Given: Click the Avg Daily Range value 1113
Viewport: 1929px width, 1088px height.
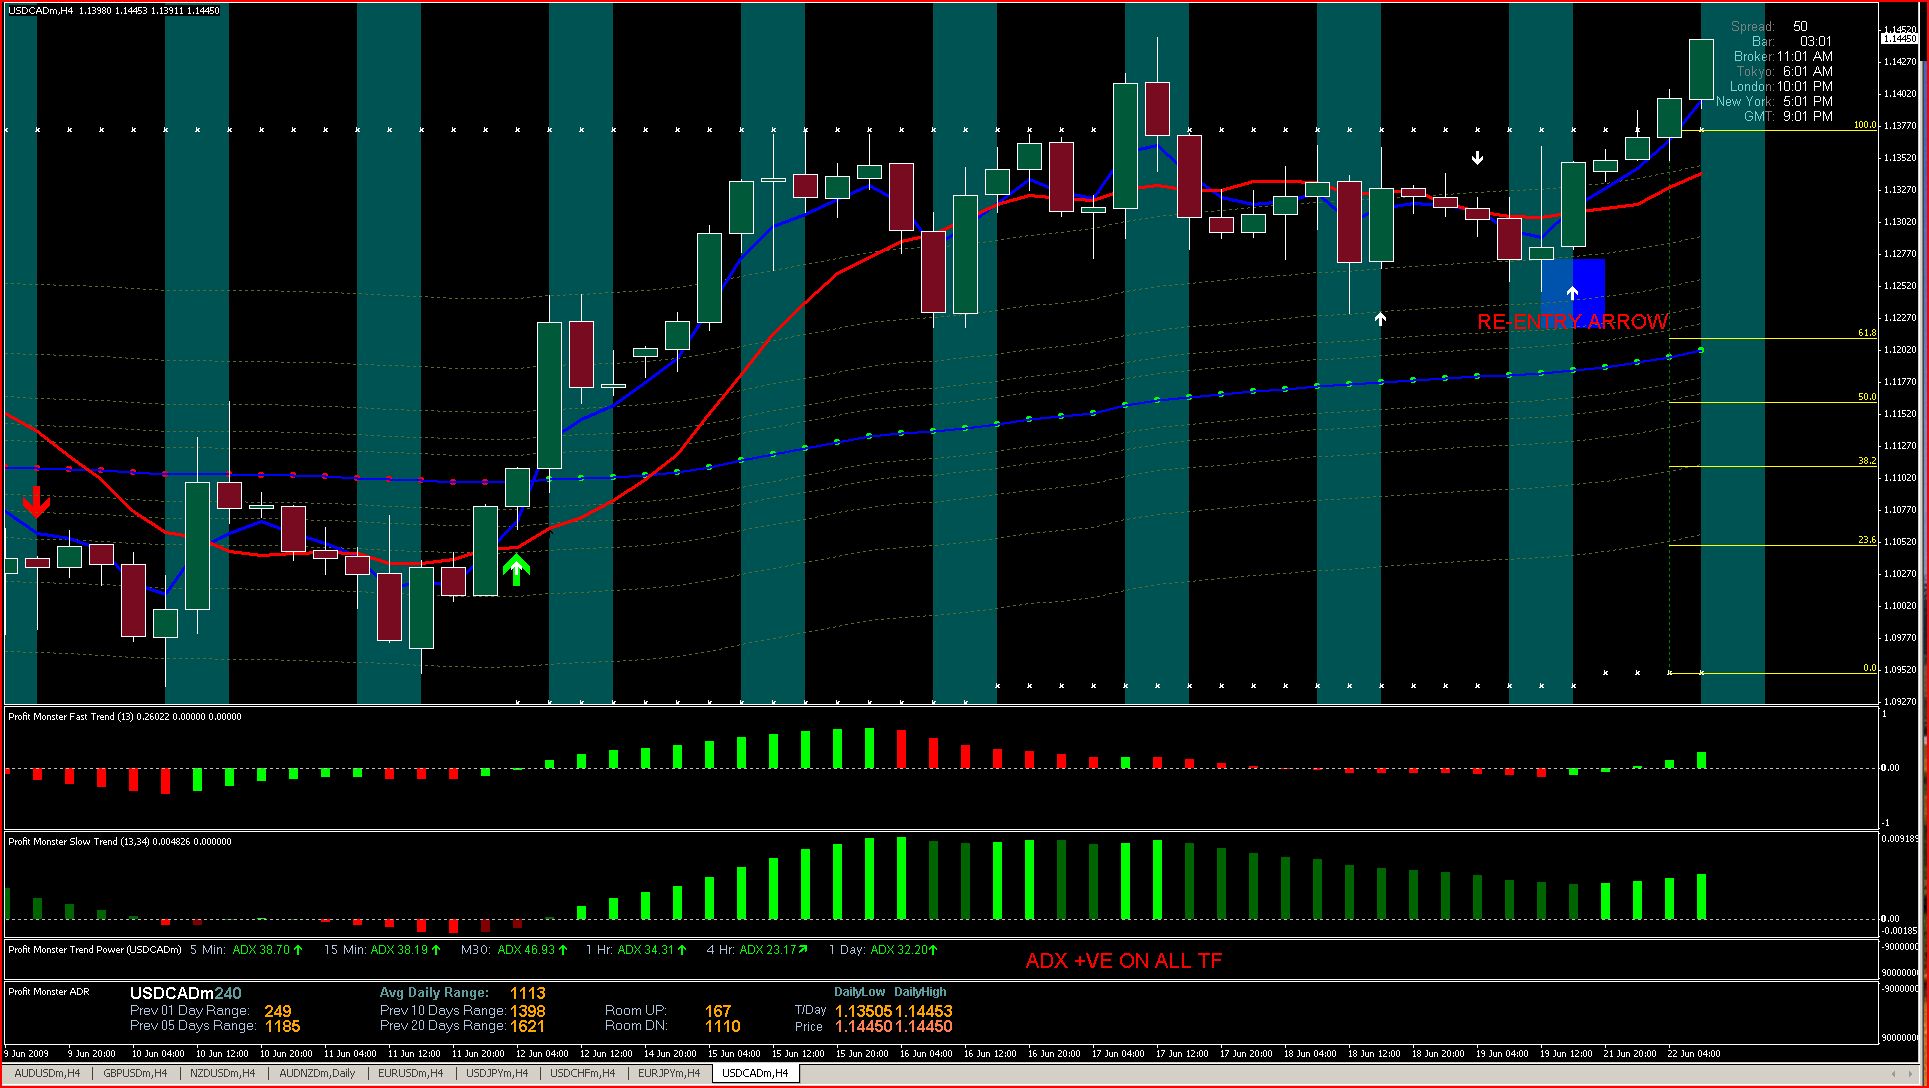Looking at the screenshot, I should pos(528,994).
